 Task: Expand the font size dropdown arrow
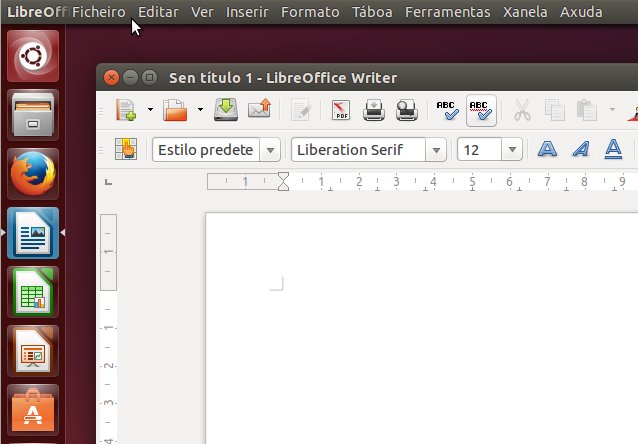click(x=512, y=149)
